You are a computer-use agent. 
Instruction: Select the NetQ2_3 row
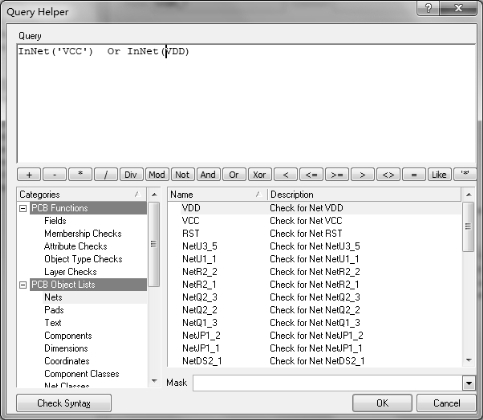tap(314, 297)
